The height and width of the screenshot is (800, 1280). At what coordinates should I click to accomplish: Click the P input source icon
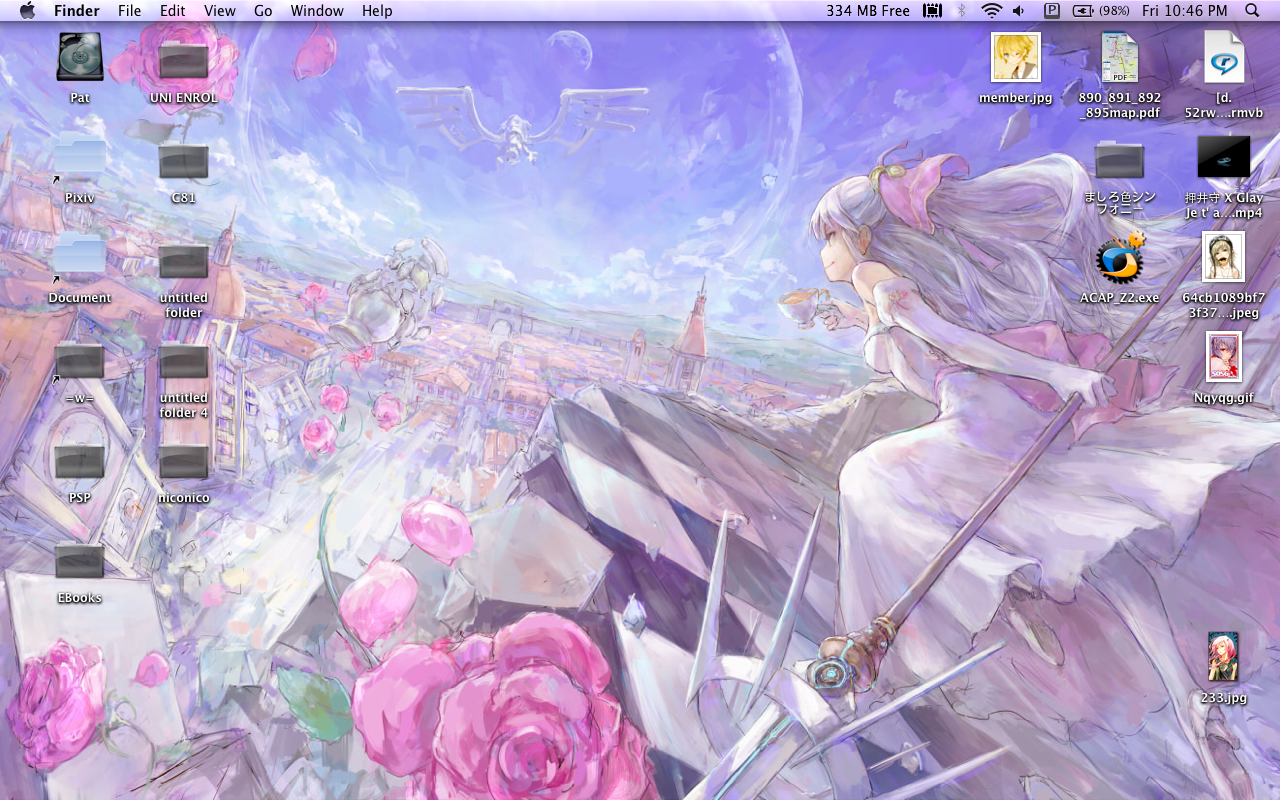pos(1052,11)
